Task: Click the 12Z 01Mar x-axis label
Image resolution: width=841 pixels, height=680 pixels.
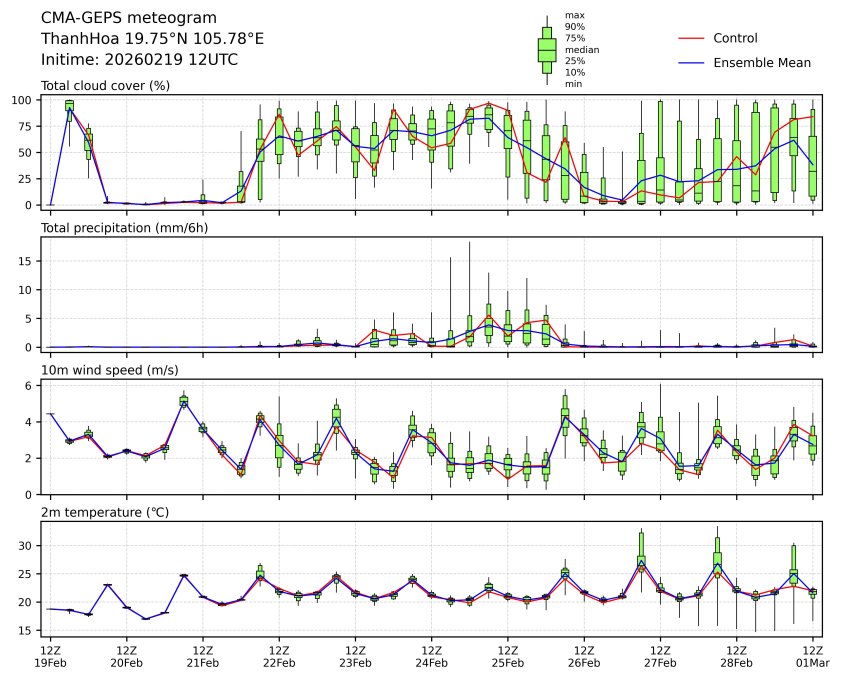Action: point(813,656)
